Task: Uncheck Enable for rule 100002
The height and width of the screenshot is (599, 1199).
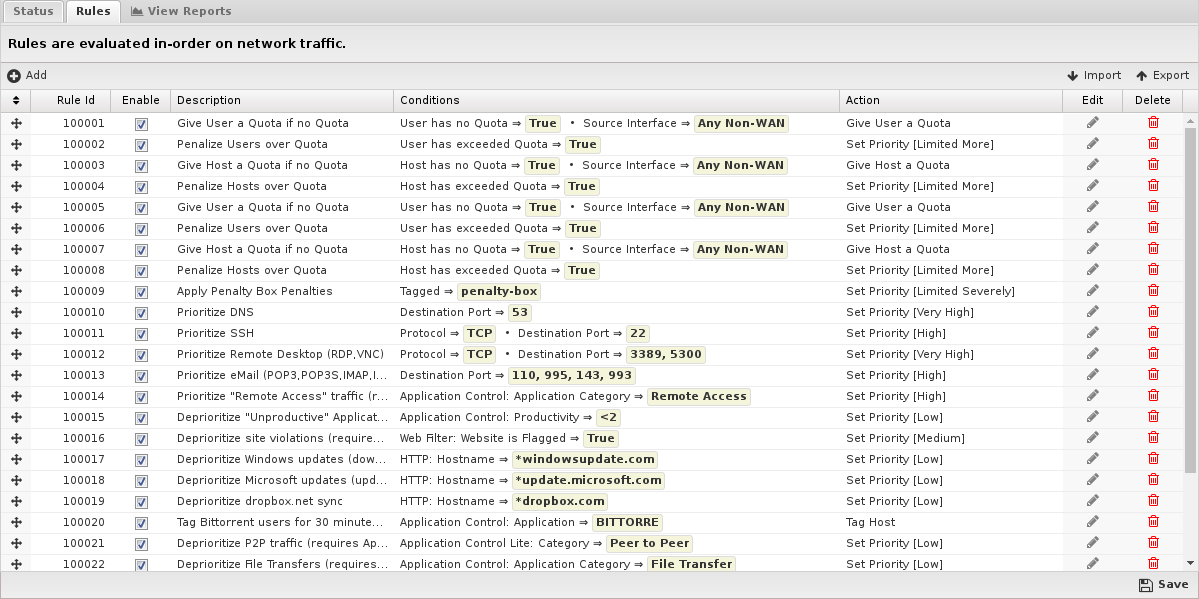Action: pyautogui.click(x=141, y=145)
